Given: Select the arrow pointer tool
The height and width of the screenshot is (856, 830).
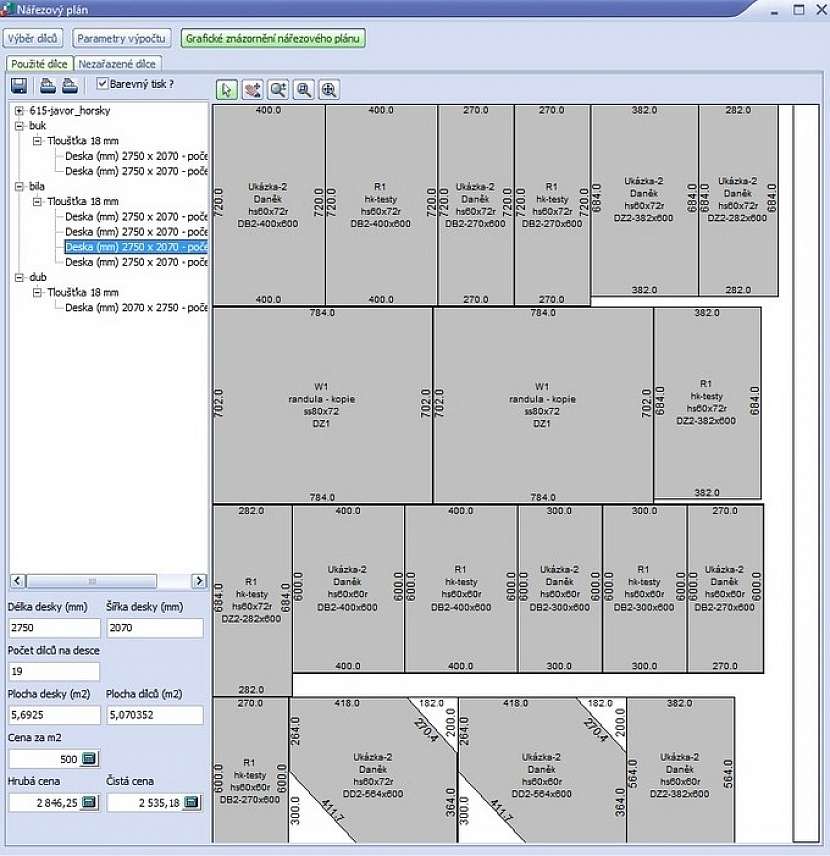Looking at the screenshot, I should pos(226,90).
